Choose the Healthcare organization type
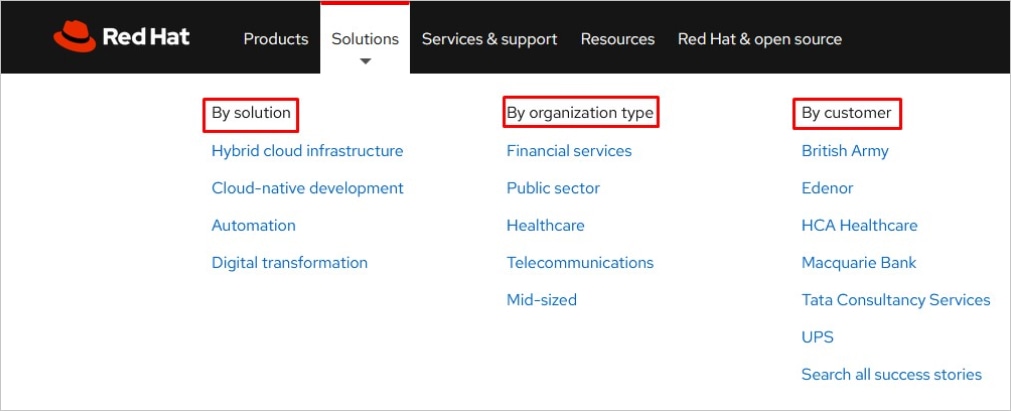Image resolution: width=1011 pixels, height=411 pixels. (545, 225)
